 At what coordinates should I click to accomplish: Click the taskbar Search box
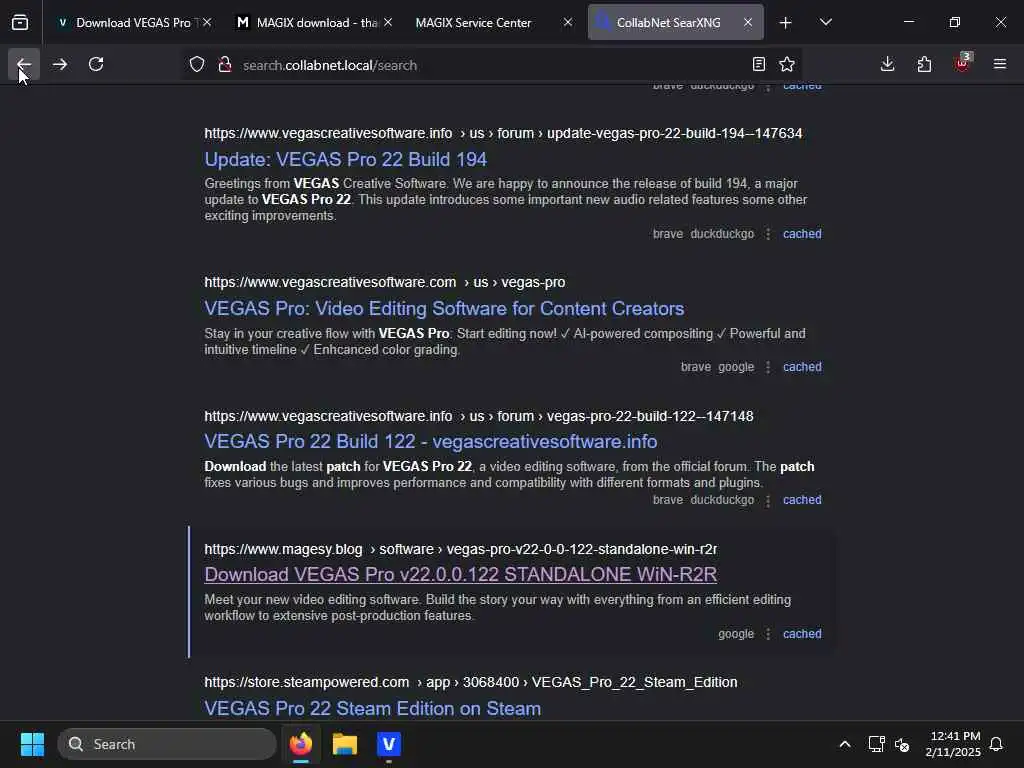point(167,744)
